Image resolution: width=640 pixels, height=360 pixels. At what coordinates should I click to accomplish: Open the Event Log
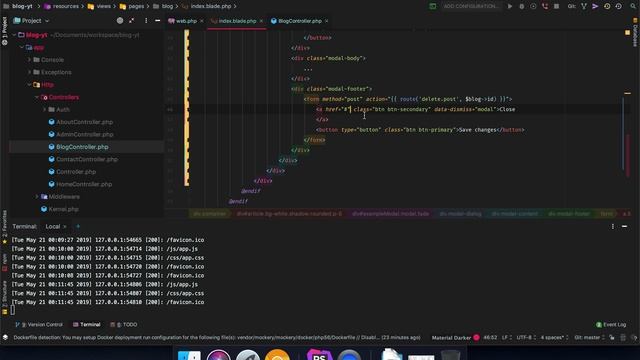pyautogui.click(x=611, y=324)
